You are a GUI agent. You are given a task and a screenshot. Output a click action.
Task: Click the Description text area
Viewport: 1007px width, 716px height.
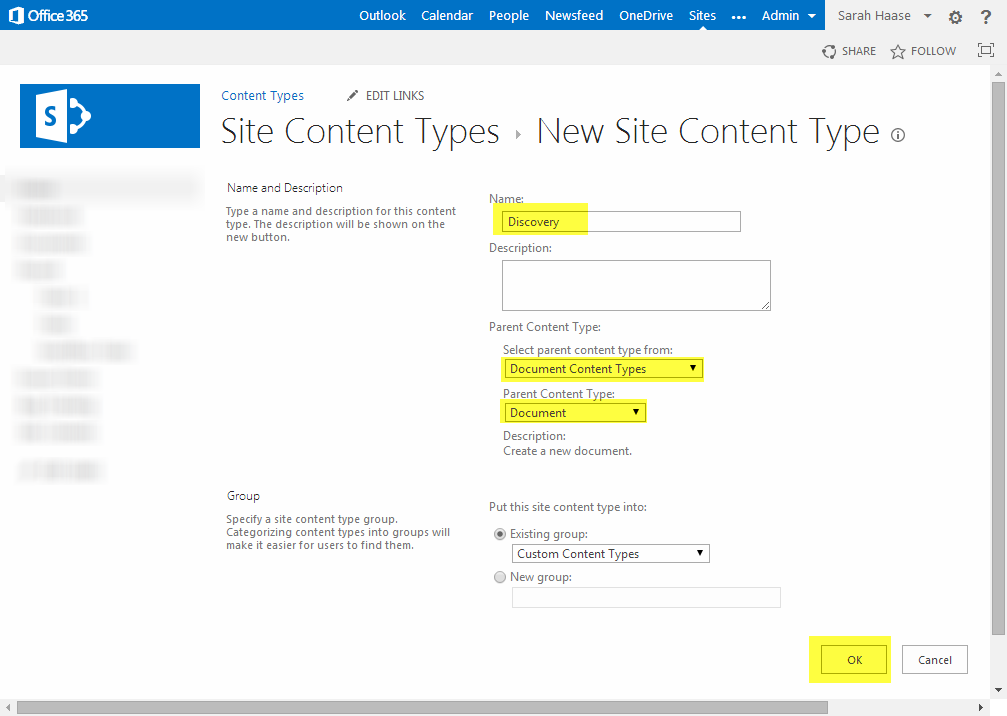(636, 285)
